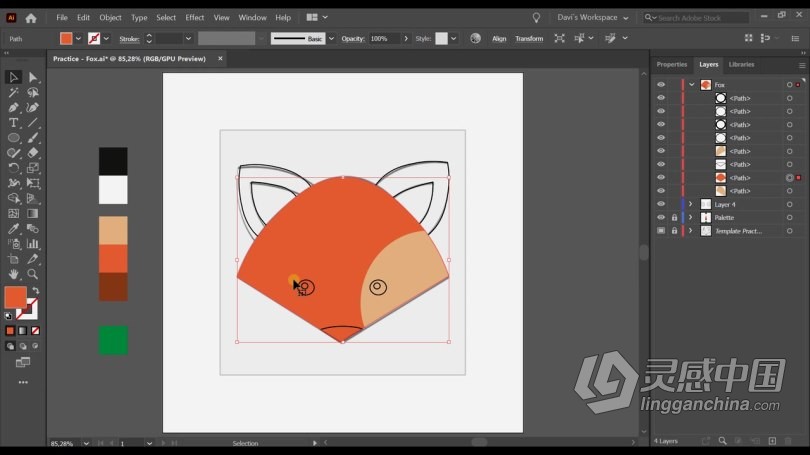Click the Opacity value field
810x455 pixels.
point(384,39)
